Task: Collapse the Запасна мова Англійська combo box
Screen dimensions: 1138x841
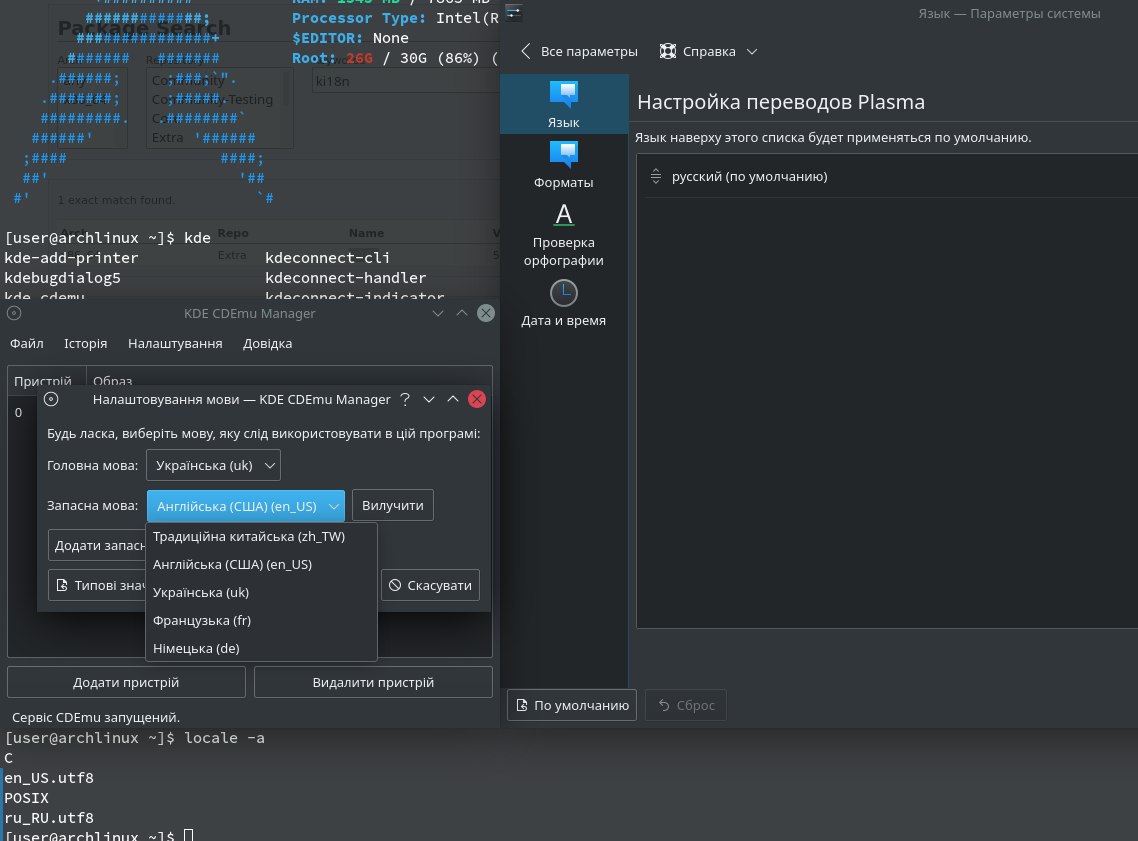Action: [246, 506]
